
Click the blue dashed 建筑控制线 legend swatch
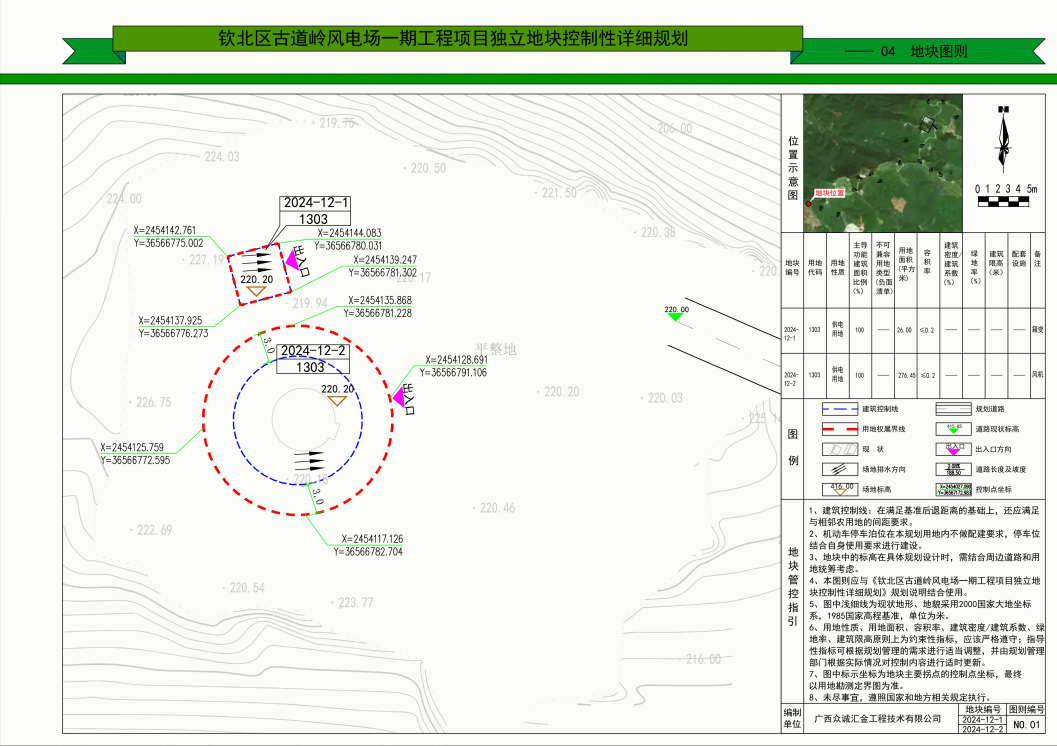click(x=838, y=410)
